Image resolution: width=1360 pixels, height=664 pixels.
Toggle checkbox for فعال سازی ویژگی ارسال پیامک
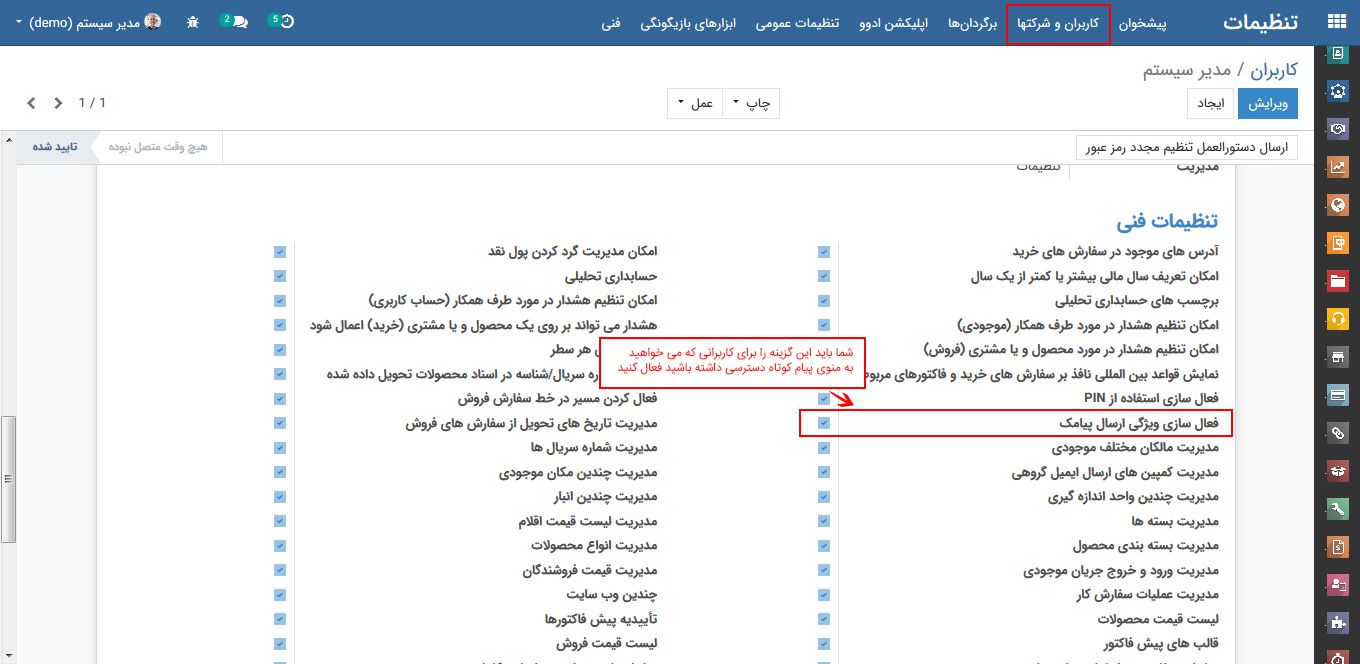click(824, 423)
